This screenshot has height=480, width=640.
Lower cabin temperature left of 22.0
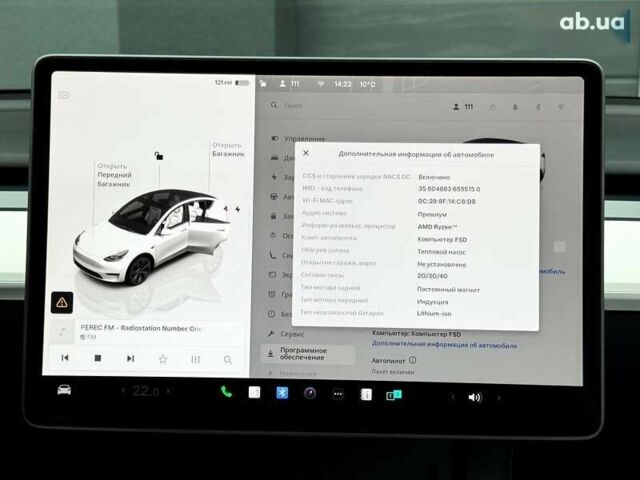point(123,391)
